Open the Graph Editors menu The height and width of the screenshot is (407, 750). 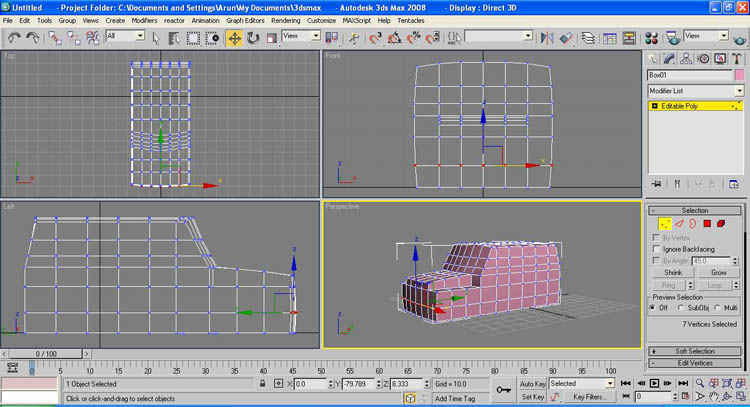[245, 21]
